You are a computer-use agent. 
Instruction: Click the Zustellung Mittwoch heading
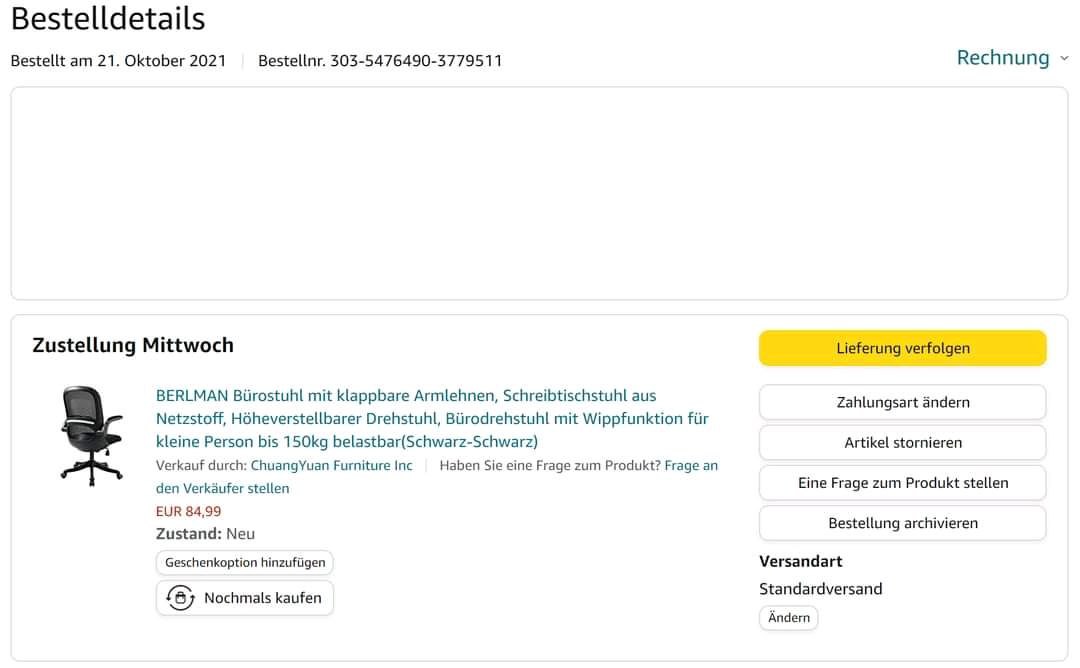click(133, 345)
